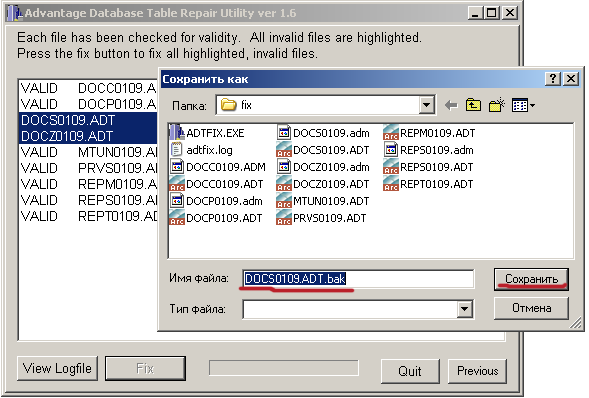Image resolution: width=589 pixels, height=398 pixels.
Task: Select REPT0109.ADT in the save dialog
Action: [429, 184]
